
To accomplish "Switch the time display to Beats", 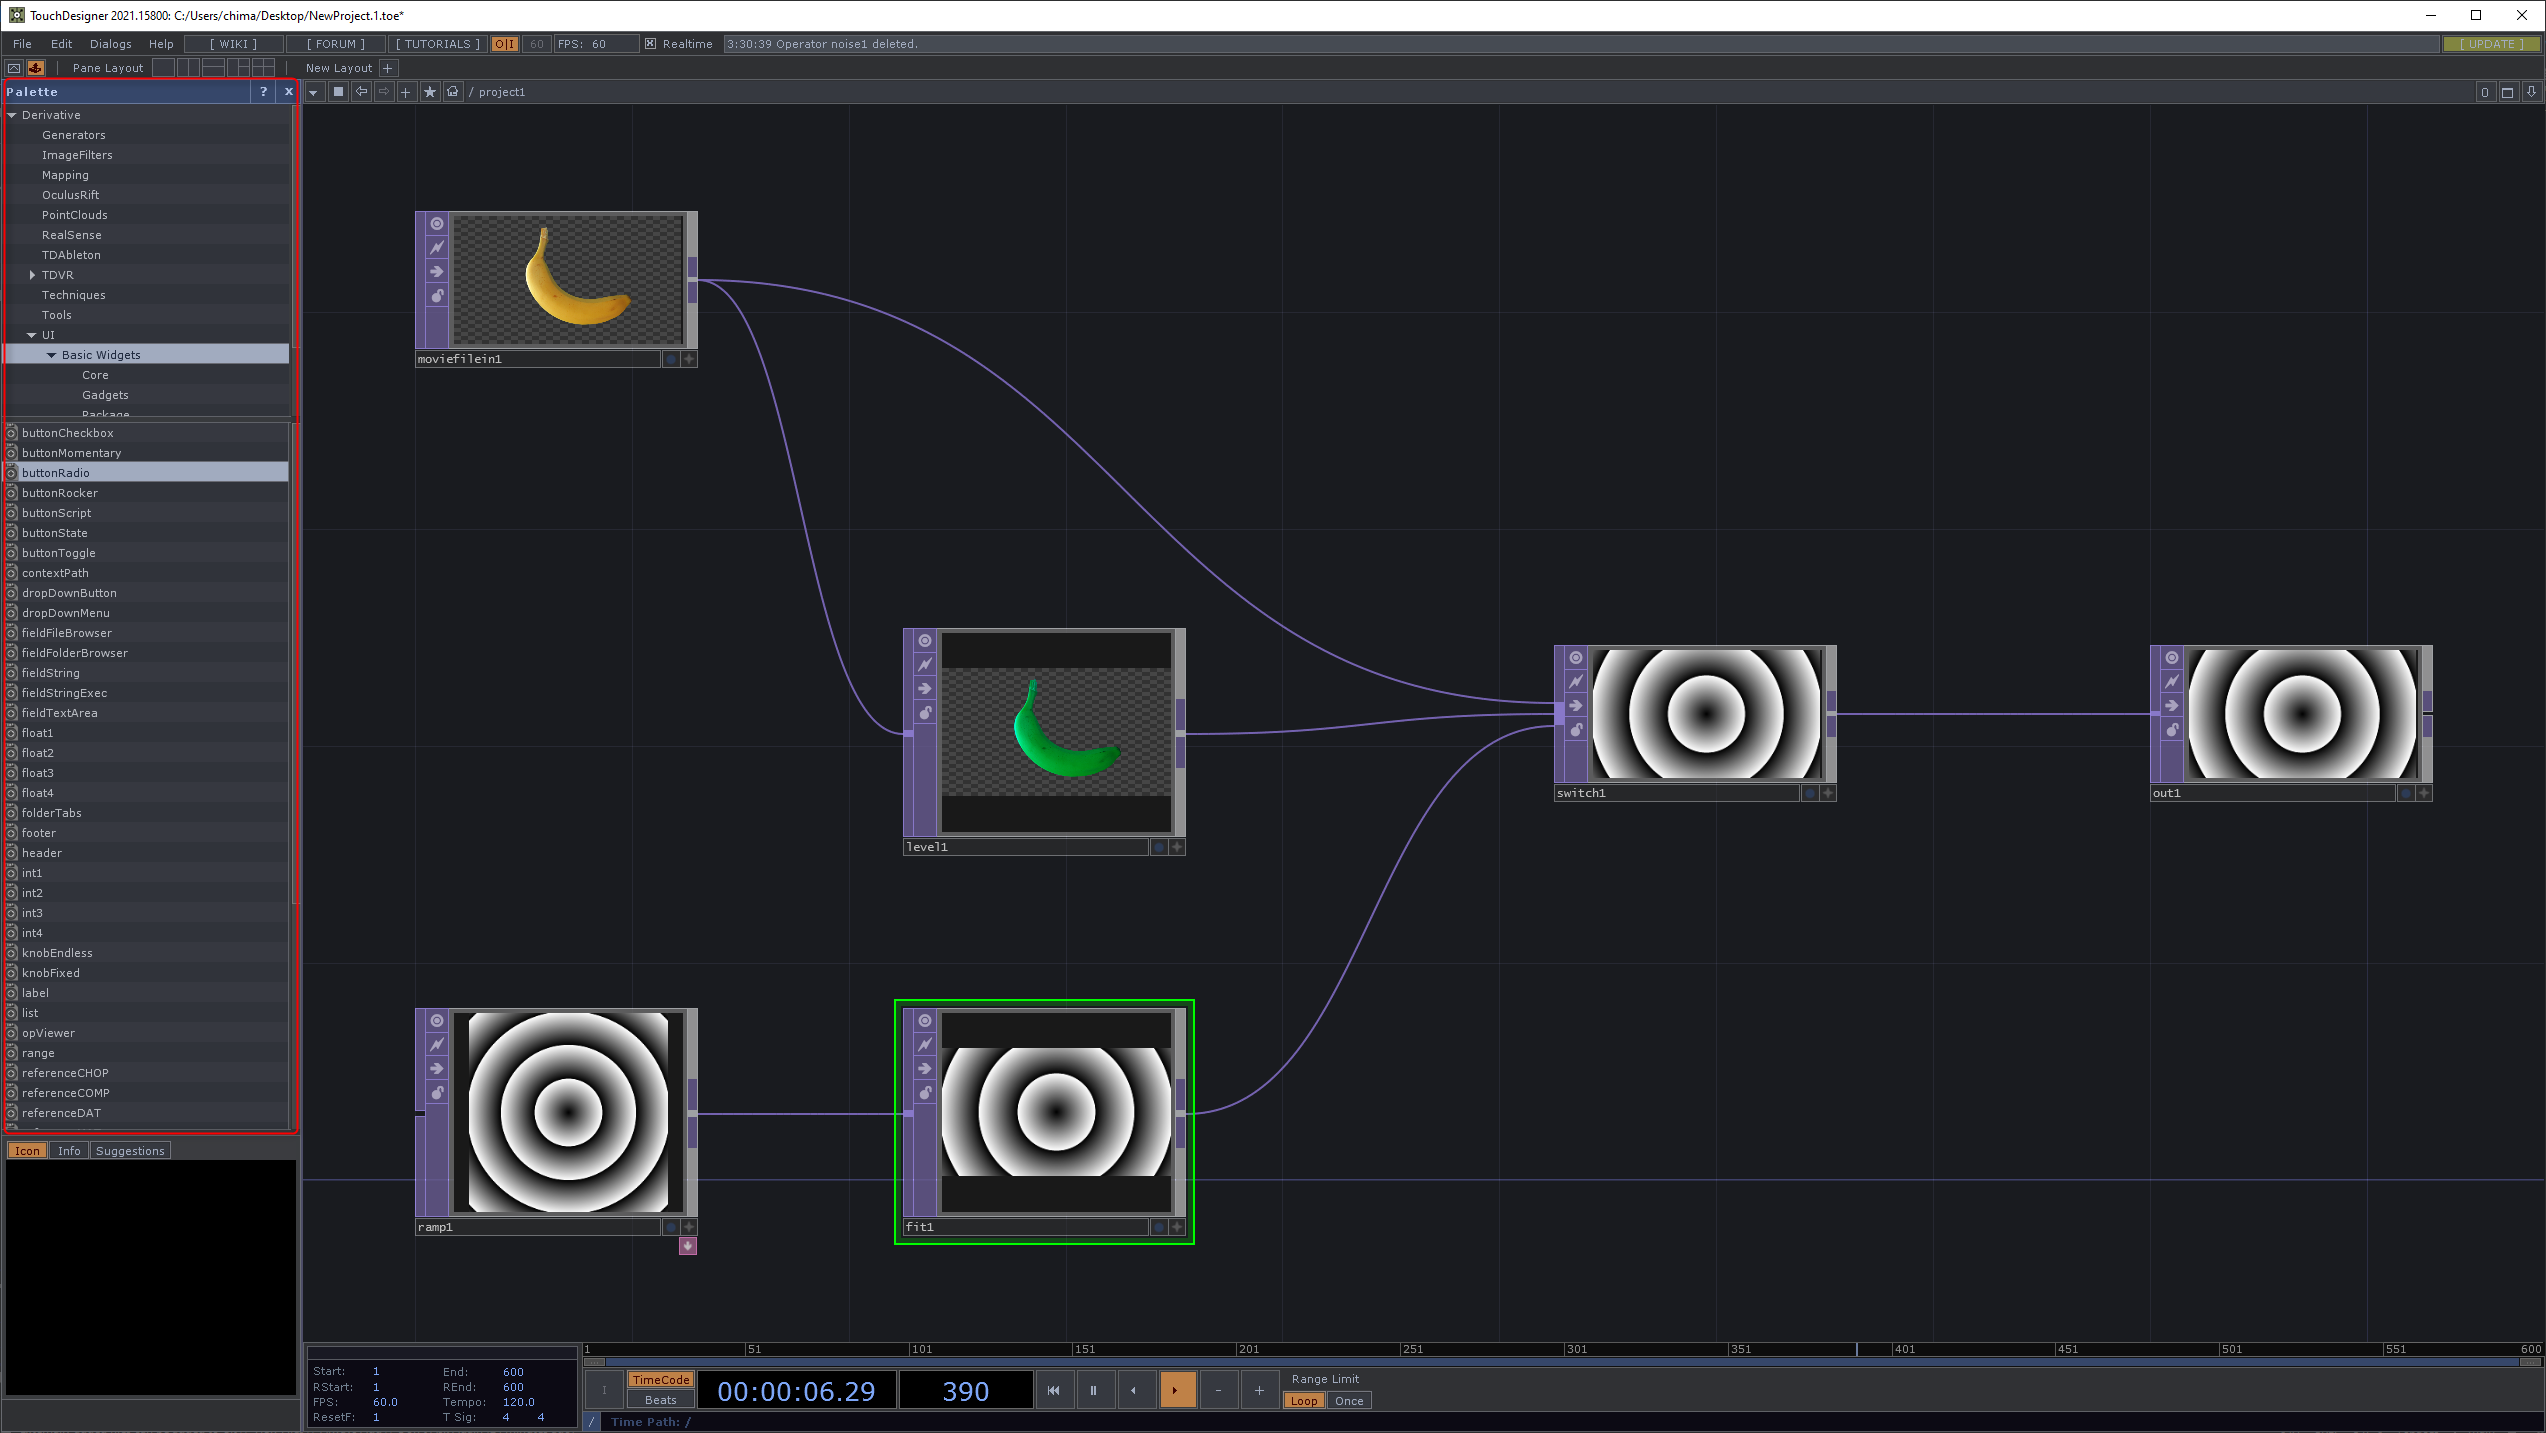I will pyautogui.click(x=660, y=1400).
